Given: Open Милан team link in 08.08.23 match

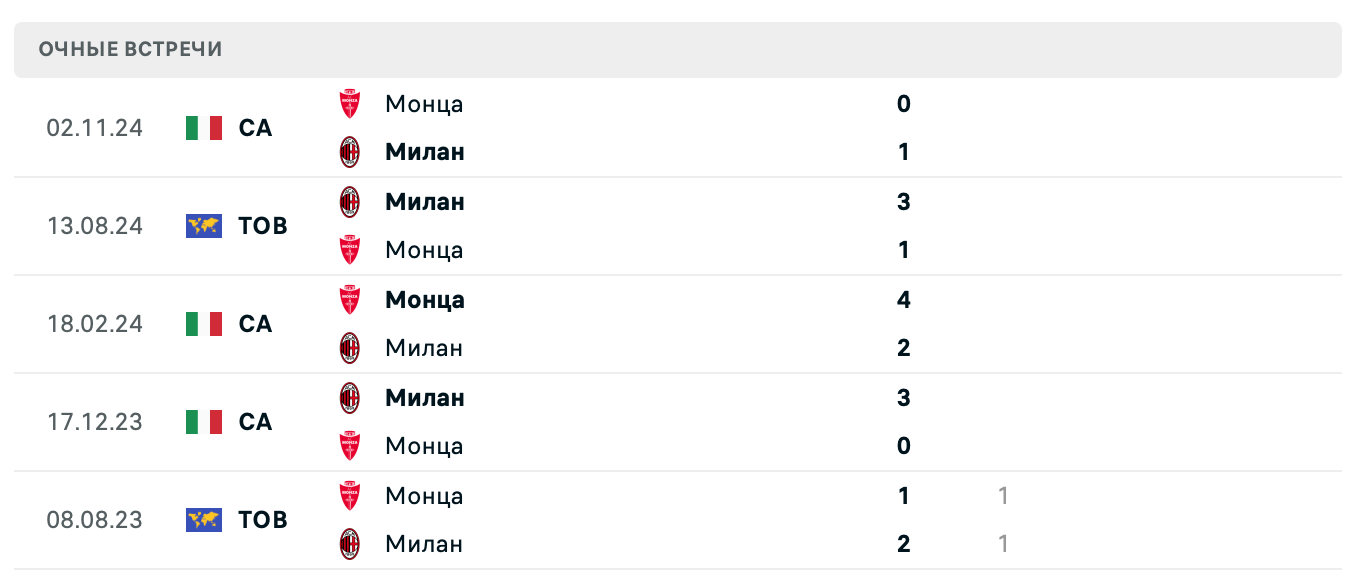Looking at the screenshot, I should [424, 544].
